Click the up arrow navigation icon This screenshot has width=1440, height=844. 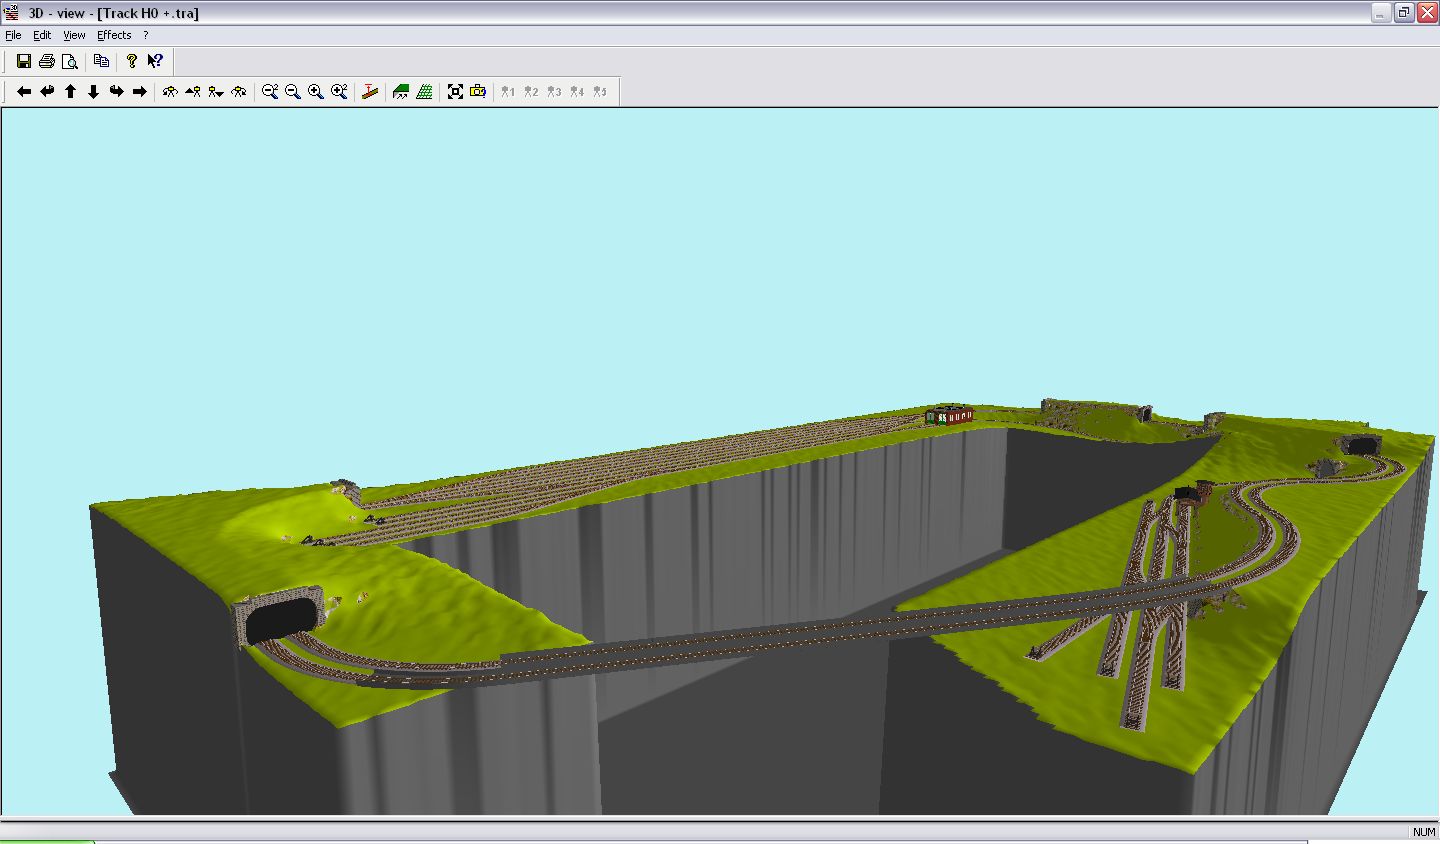pos(70,92)
